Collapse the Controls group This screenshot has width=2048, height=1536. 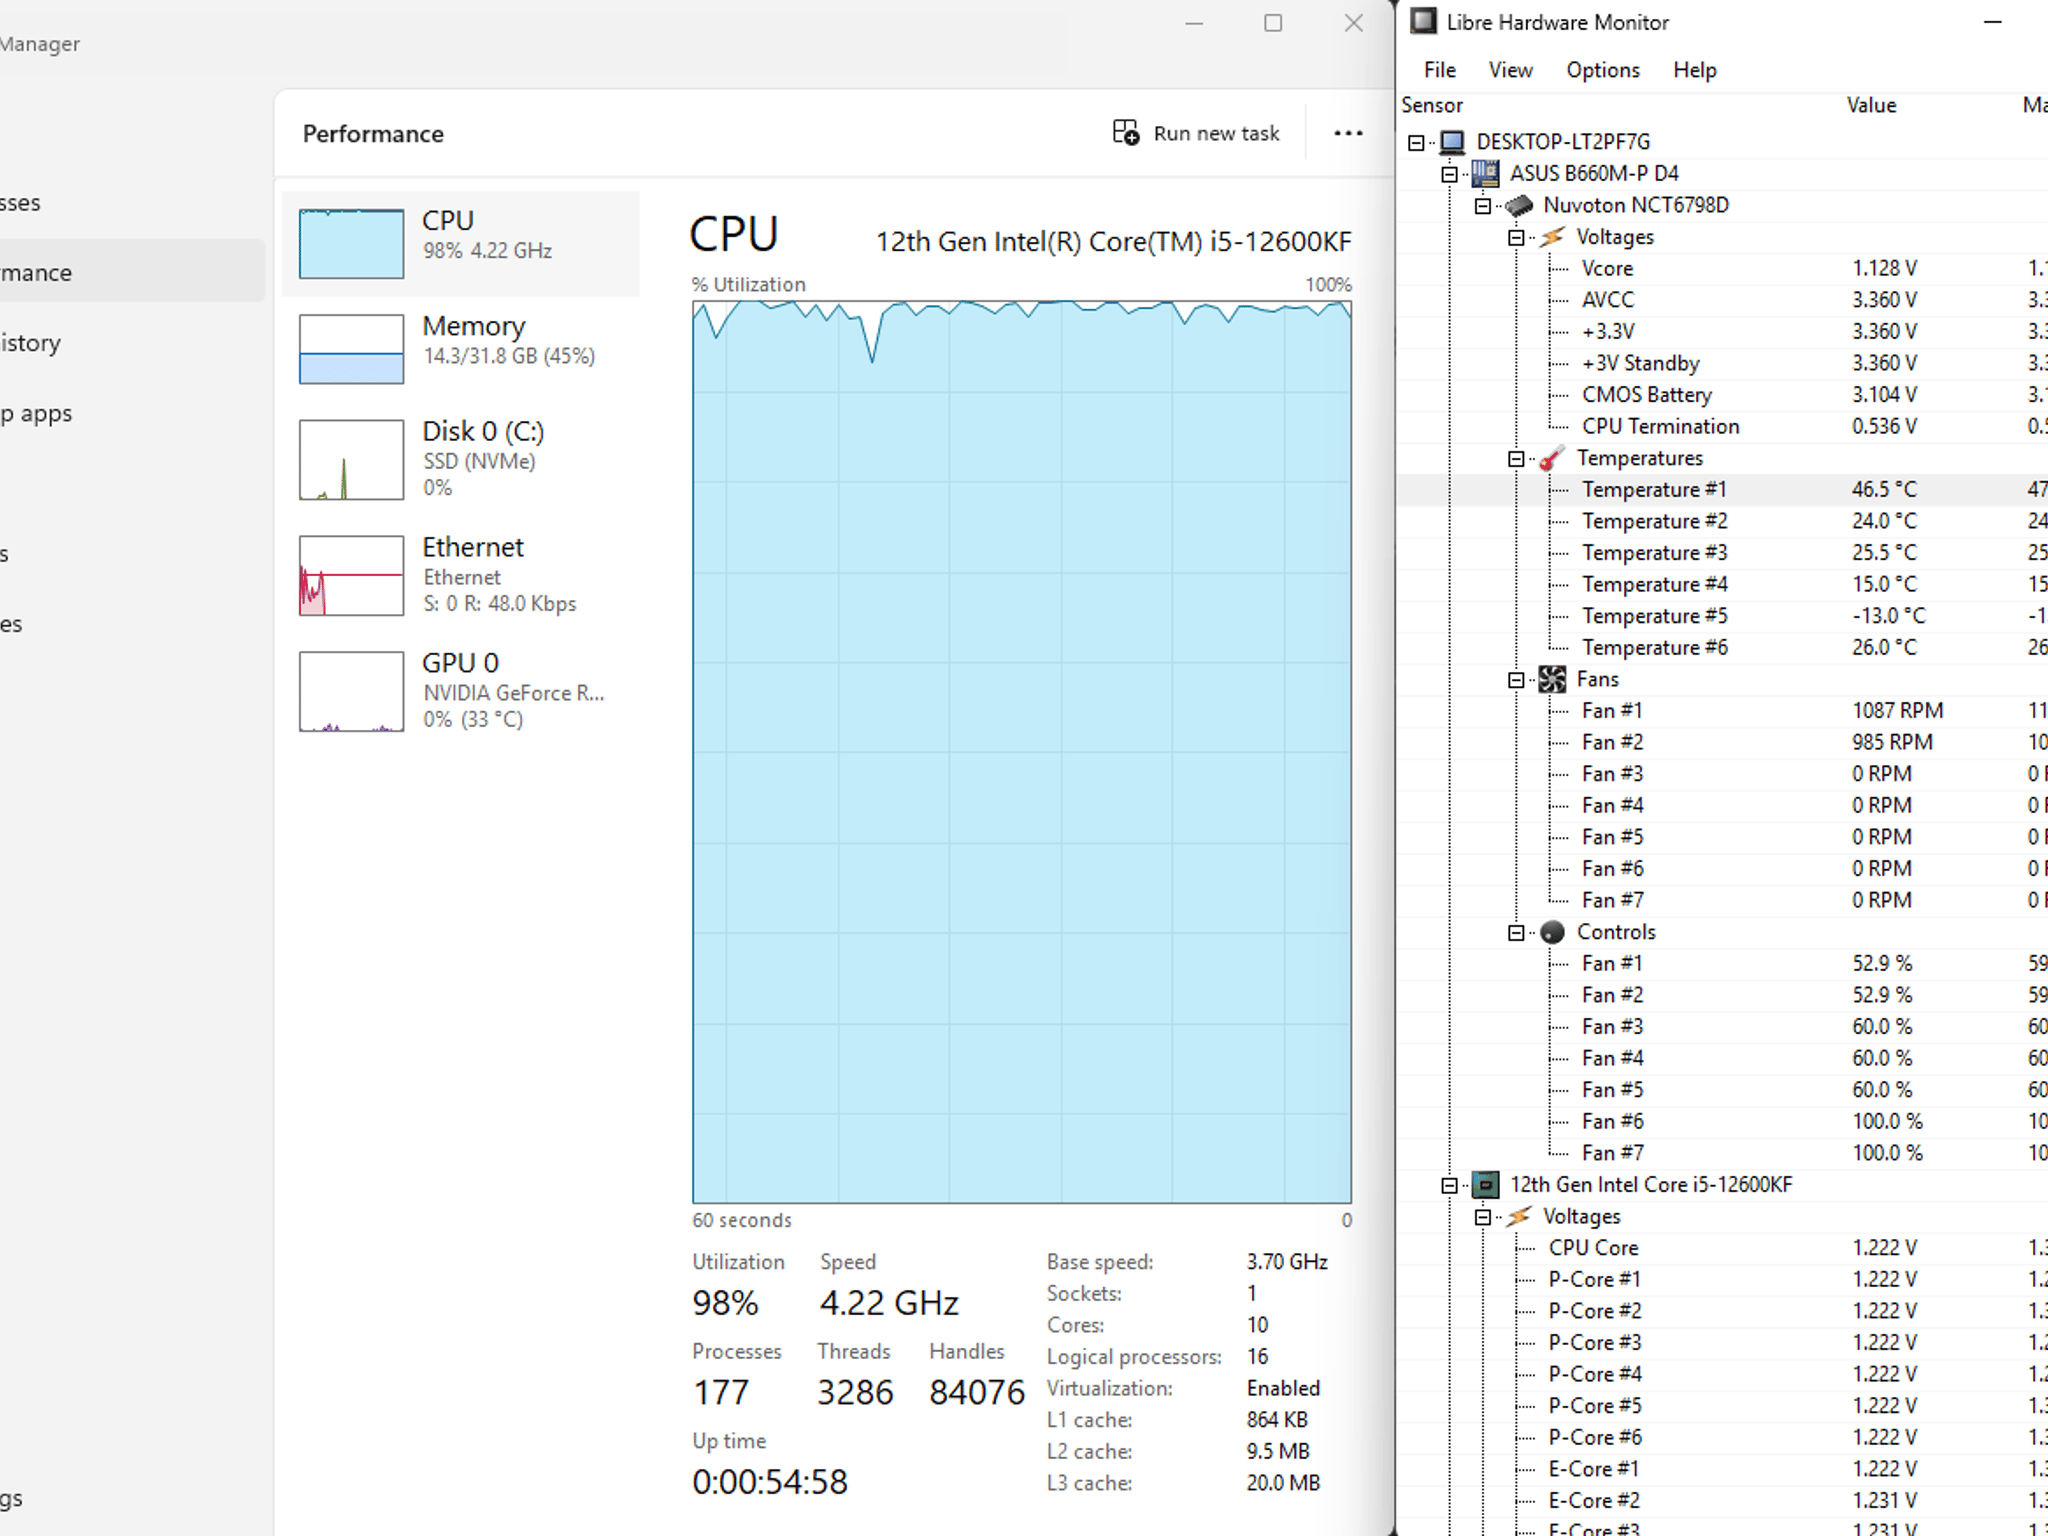click(x=1516, y=933)
